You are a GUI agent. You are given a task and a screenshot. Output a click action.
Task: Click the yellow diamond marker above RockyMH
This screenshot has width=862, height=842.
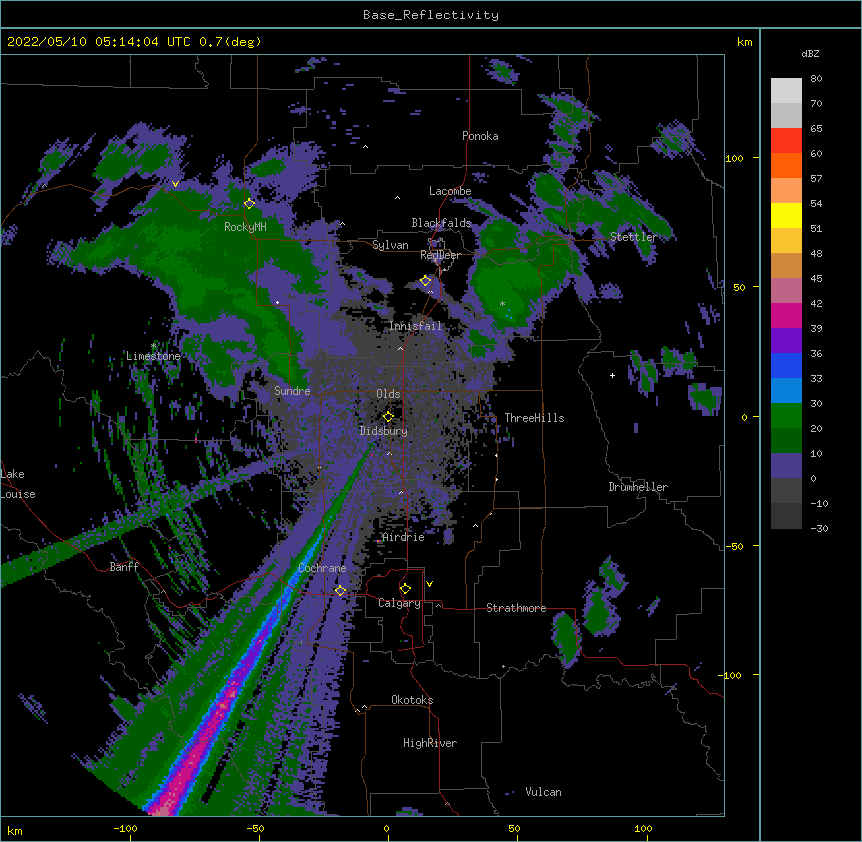pyautogui.click(x=249, y=203)
